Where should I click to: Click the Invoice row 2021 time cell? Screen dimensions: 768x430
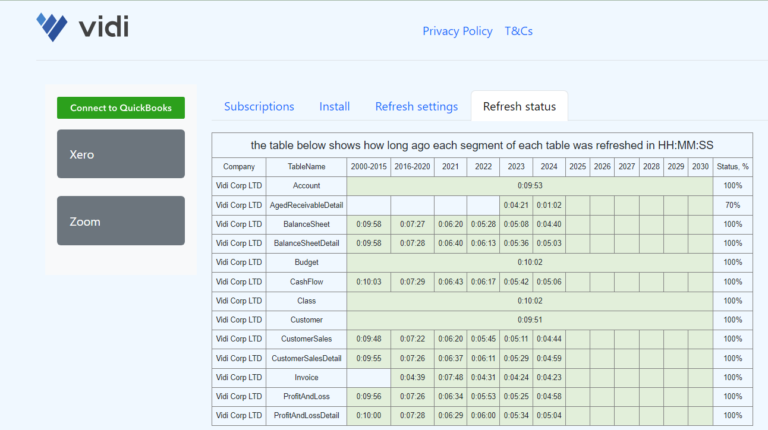click(452, 378)
